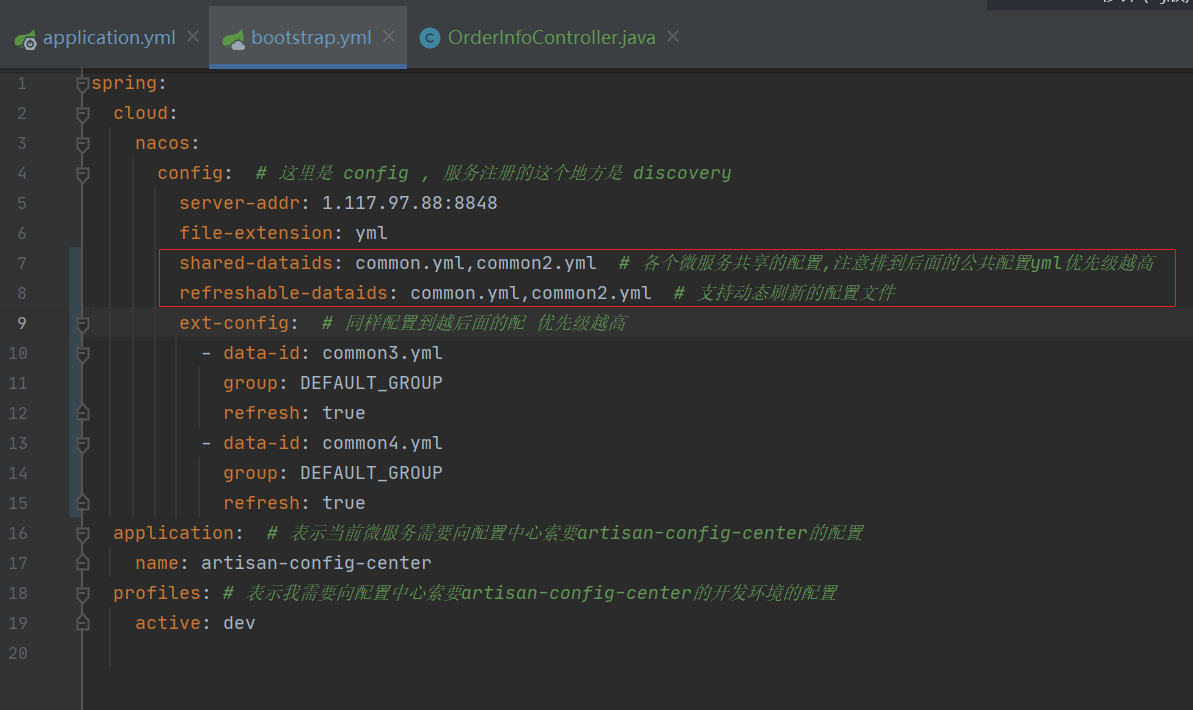Click the Spring icon on application.yml tab
Viewport: 1193px width, 710px height.
[25, 40]
